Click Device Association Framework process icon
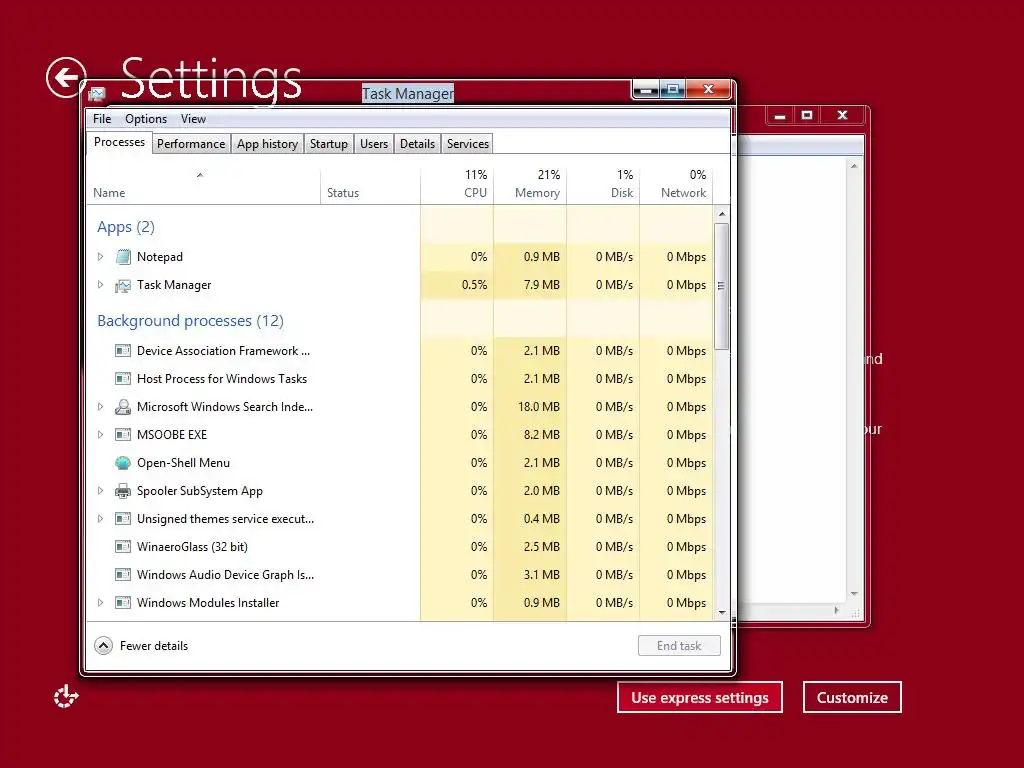Screen dimensions: 1024x768 [x=123, y=351]
